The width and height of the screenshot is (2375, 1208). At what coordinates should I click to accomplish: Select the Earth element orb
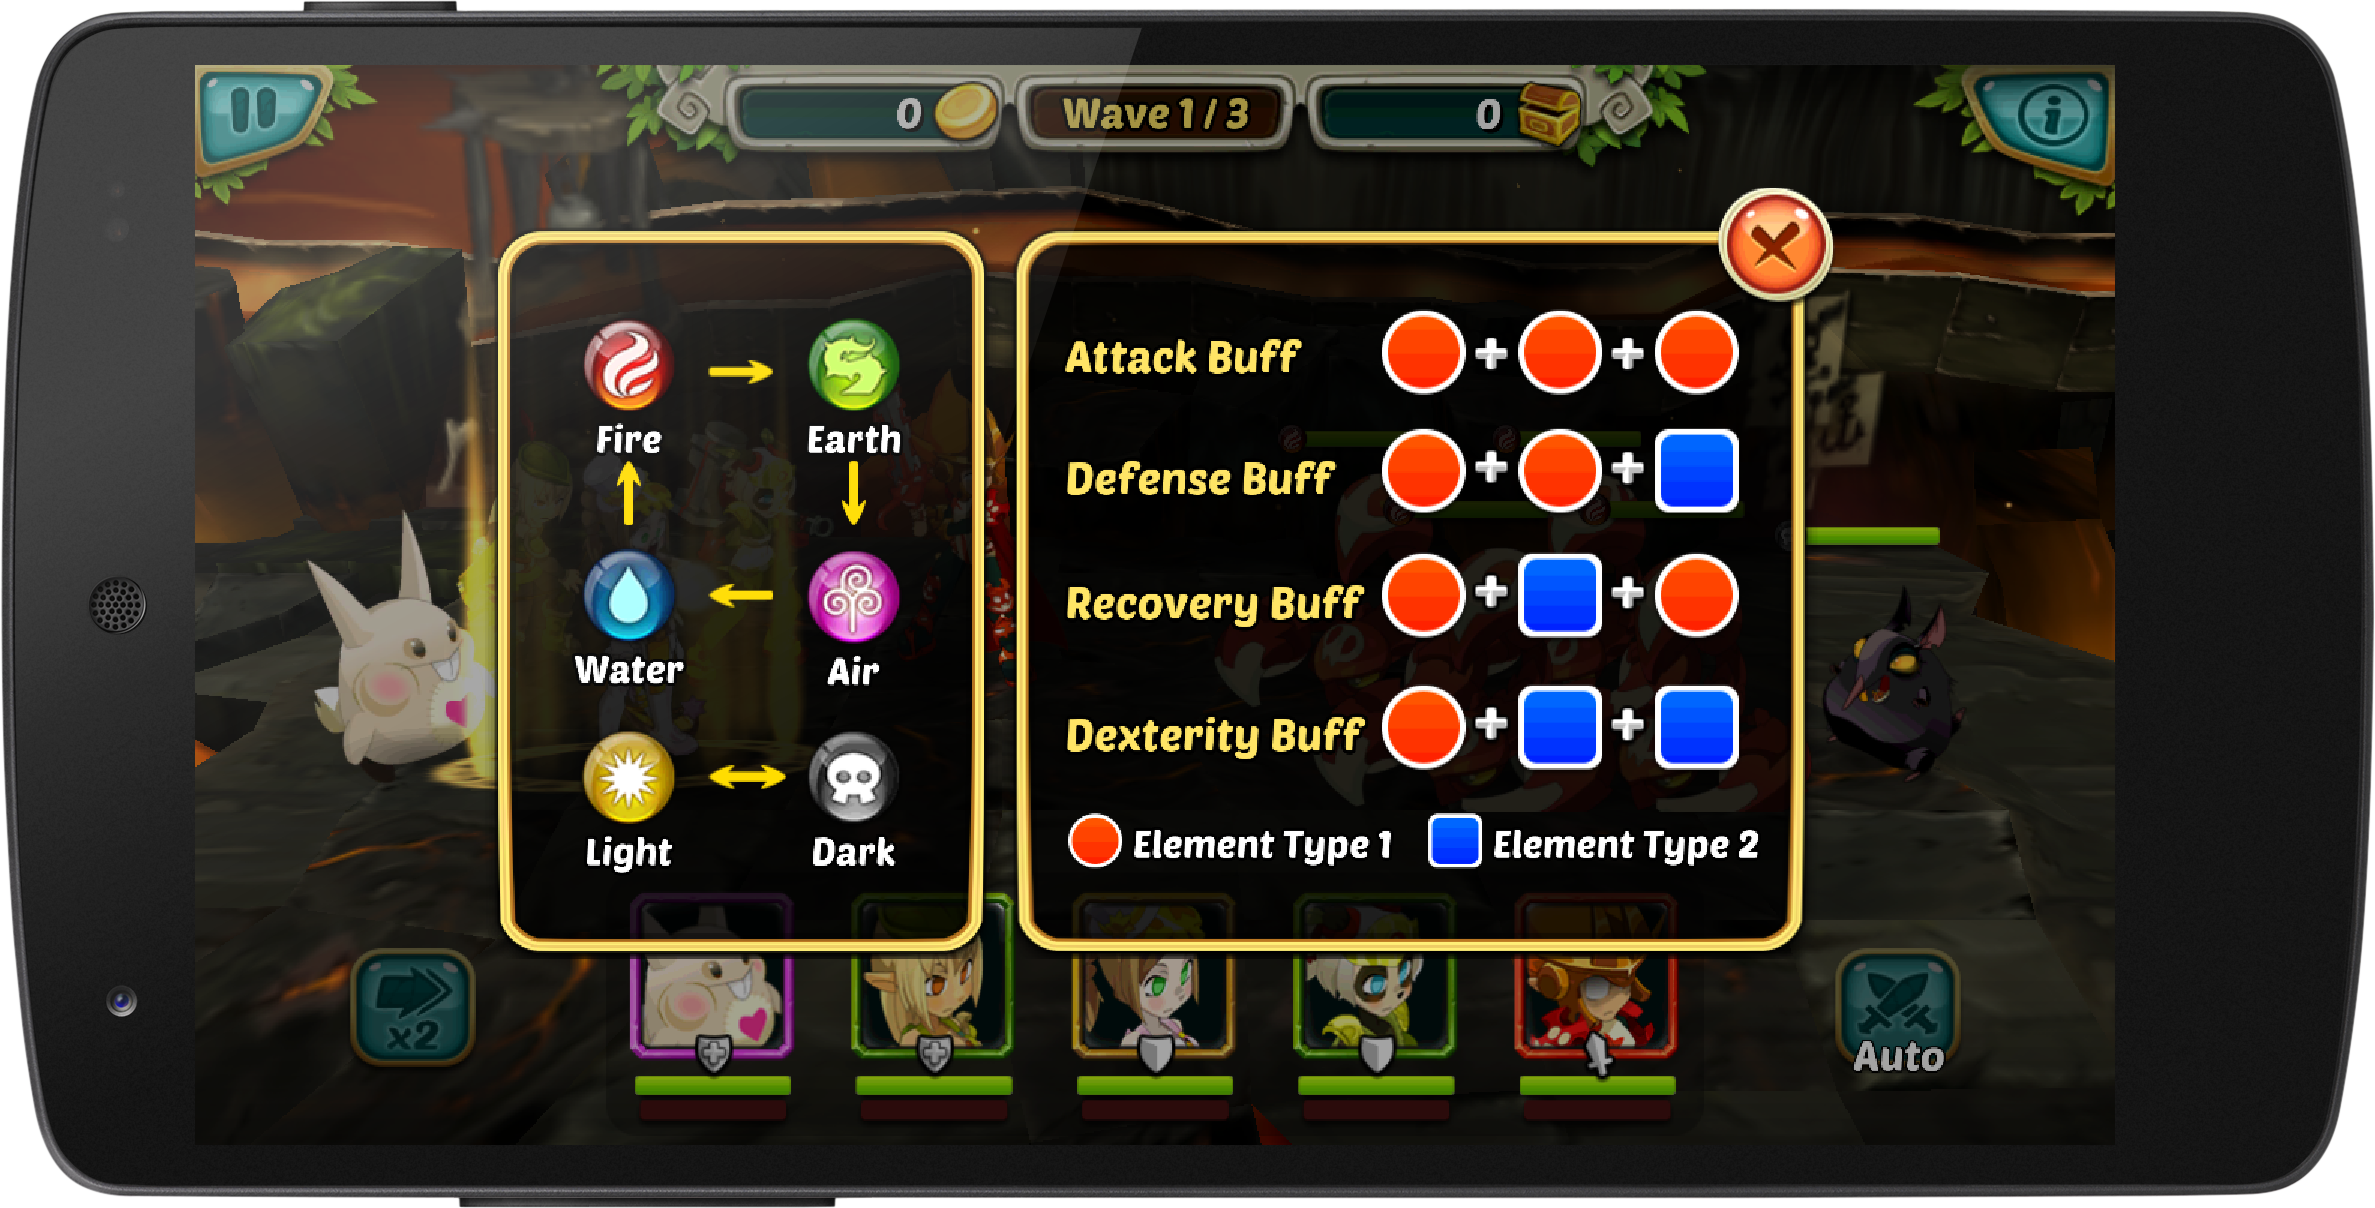[853, 365]
